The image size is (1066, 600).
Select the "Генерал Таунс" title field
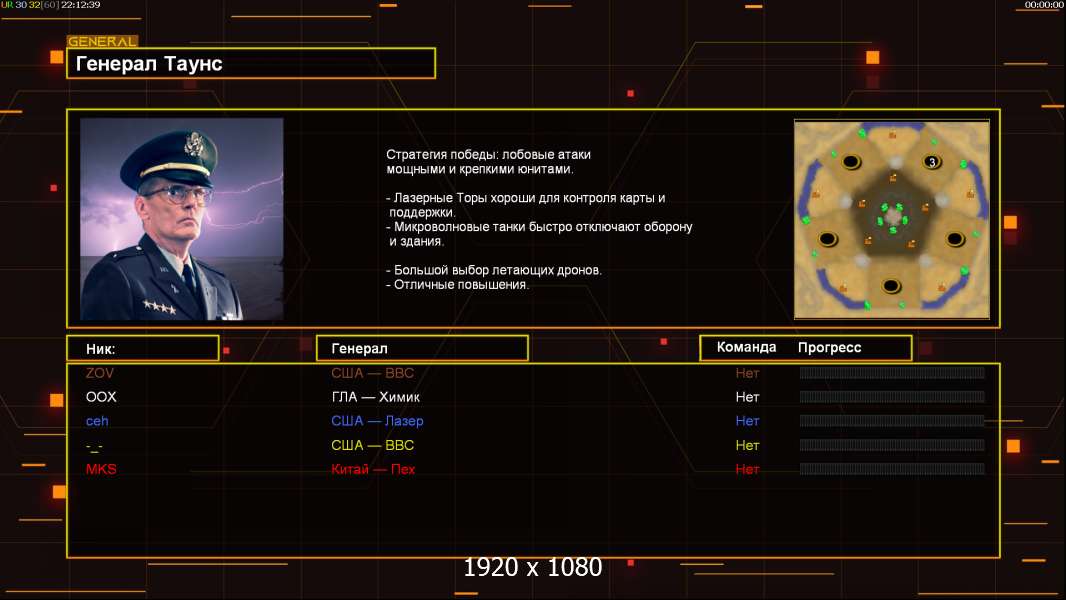point(251,63)
